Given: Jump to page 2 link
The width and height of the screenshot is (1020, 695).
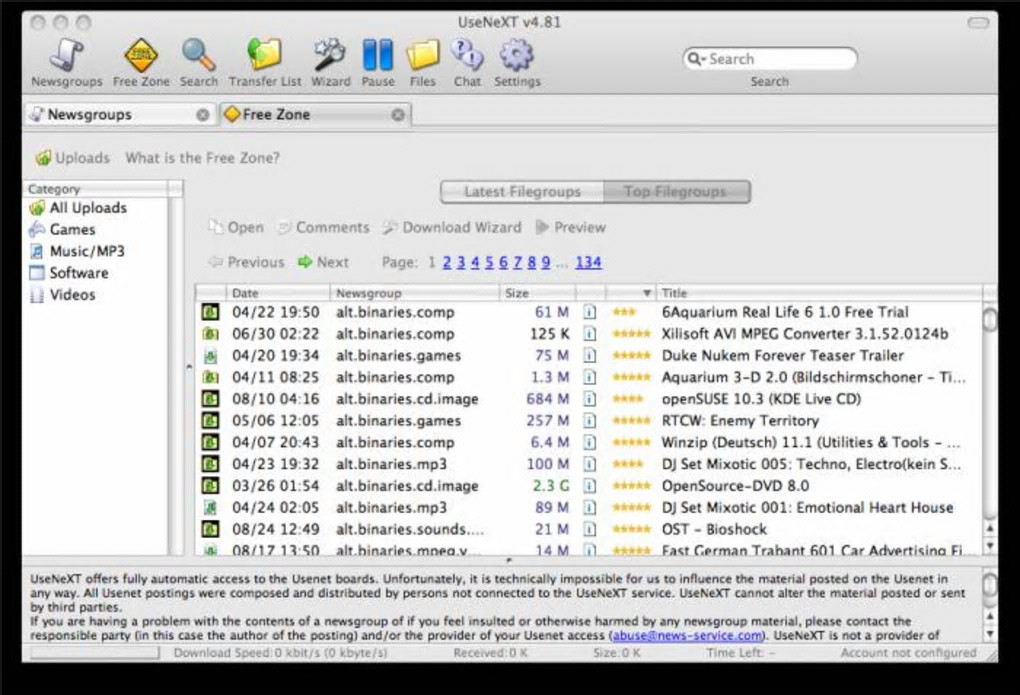Looking at the screenshot, I should click(447, 262).
